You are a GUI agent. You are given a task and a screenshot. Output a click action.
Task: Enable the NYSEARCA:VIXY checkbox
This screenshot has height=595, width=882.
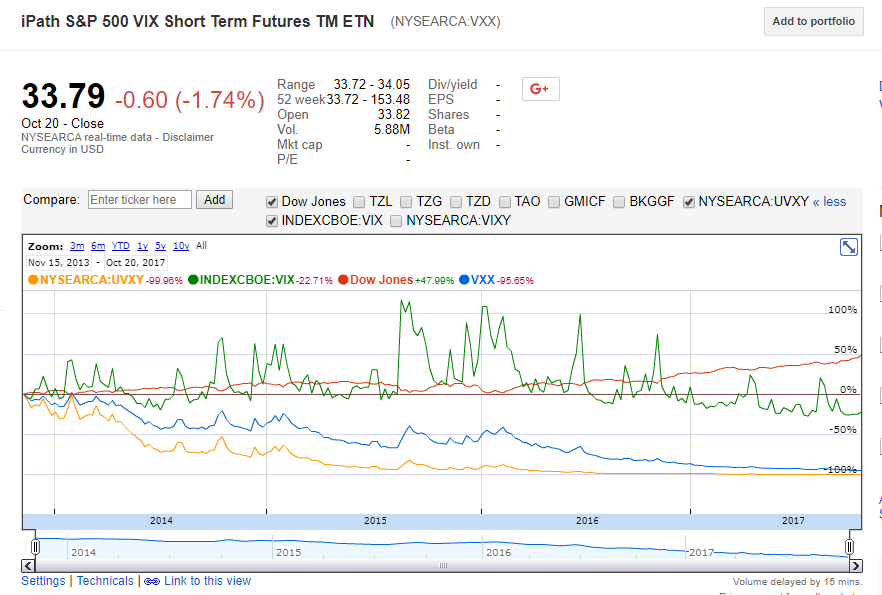(396, 221)
